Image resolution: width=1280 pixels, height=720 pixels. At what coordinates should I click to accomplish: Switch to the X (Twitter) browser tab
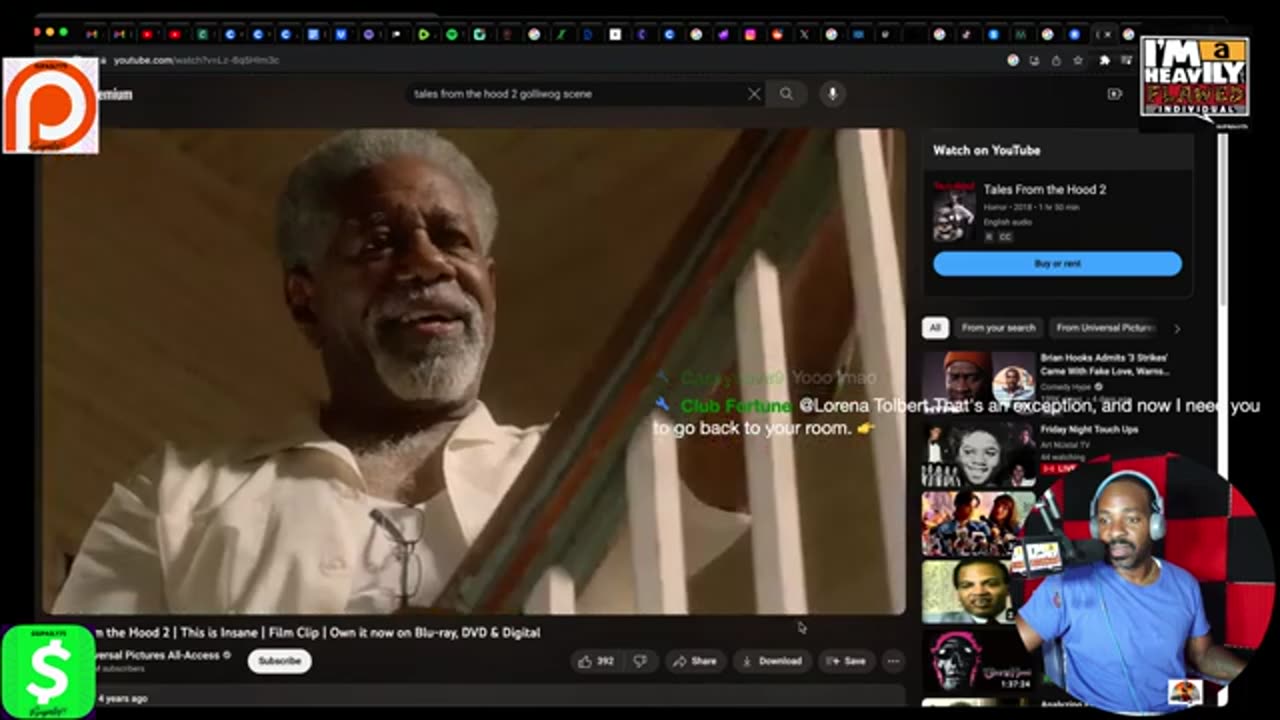point(804,34)
